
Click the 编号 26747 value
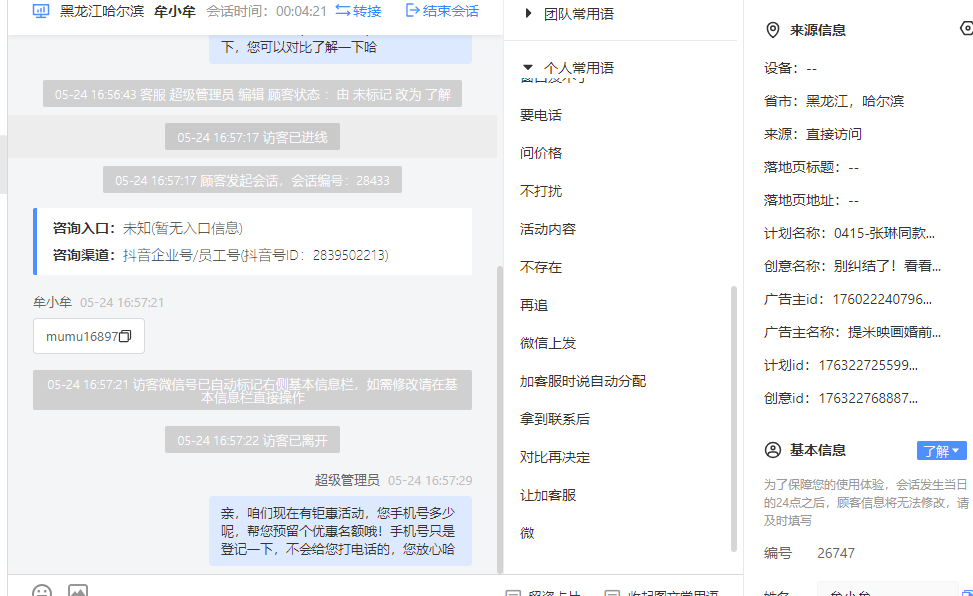836,553
